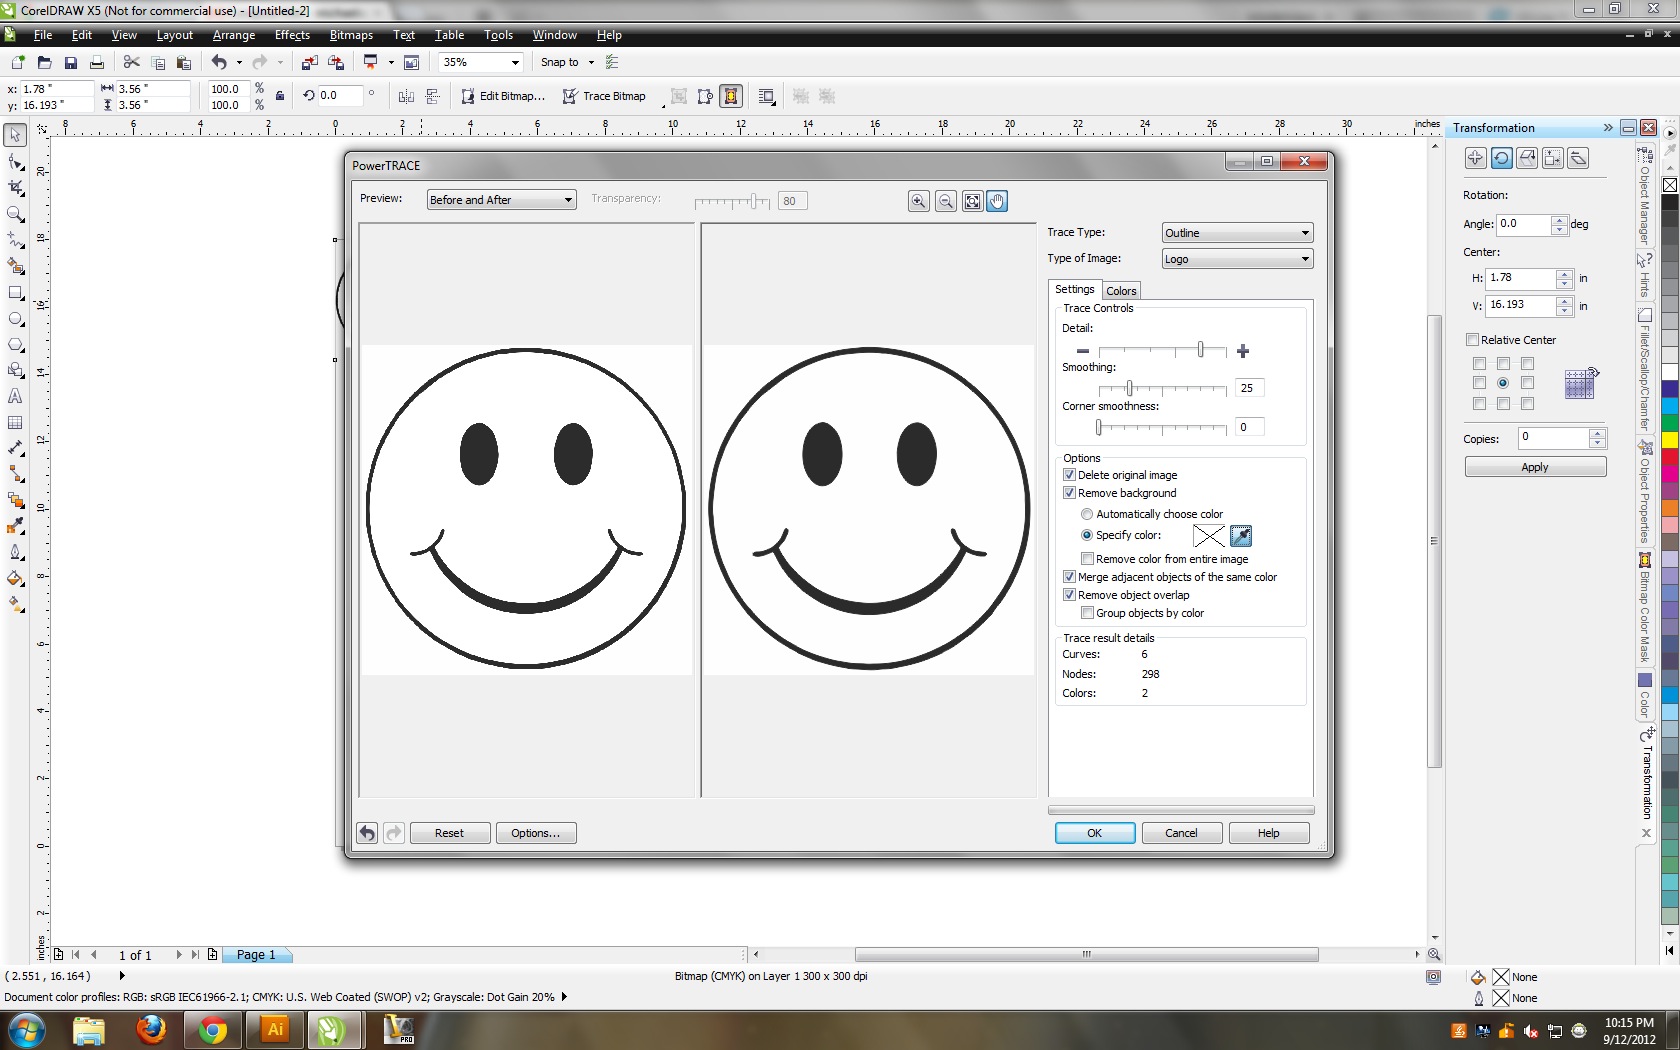Image resolution: width=1680 pixels, height=1050 pixels.
Task: Click the Save icon in the standard toolbar
Action: coord(70,62)
